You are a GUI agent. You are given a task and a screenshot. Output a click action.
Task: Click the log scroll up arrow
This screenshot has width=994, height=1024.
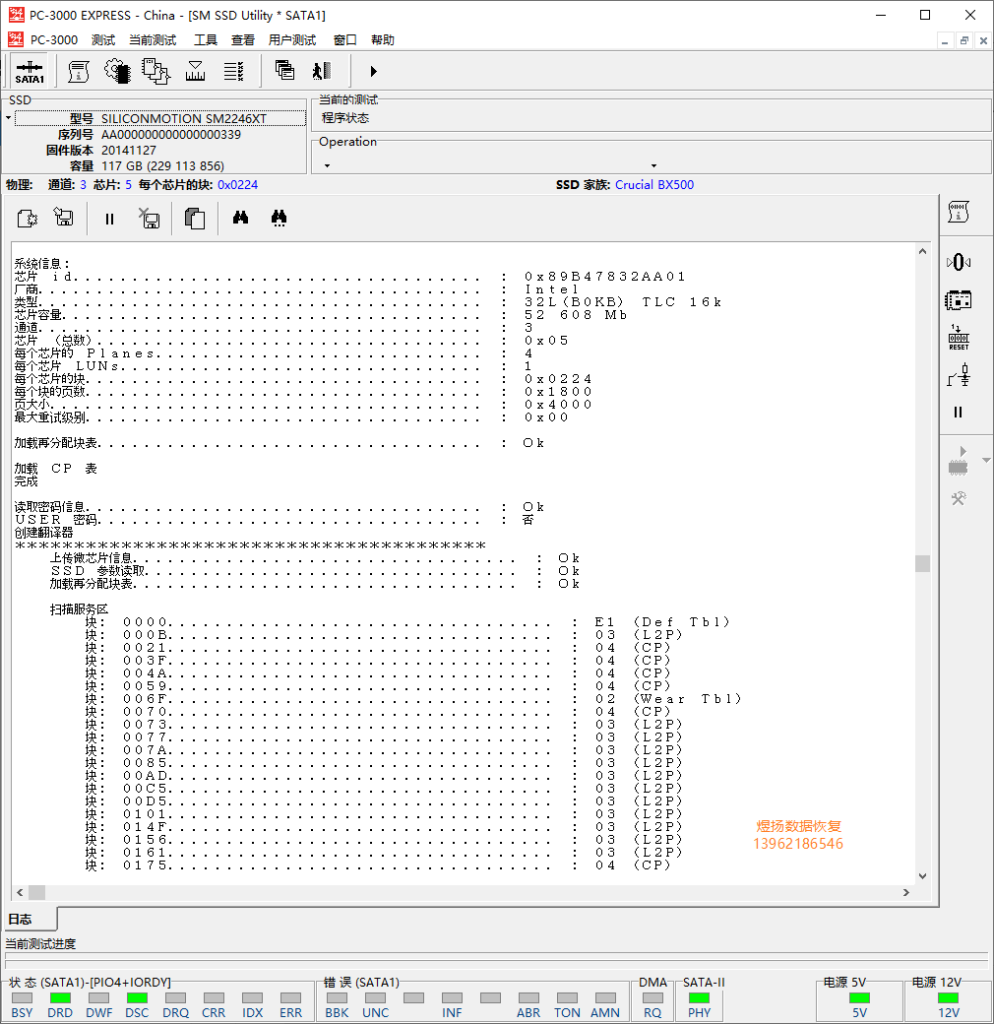coord(922,251)
